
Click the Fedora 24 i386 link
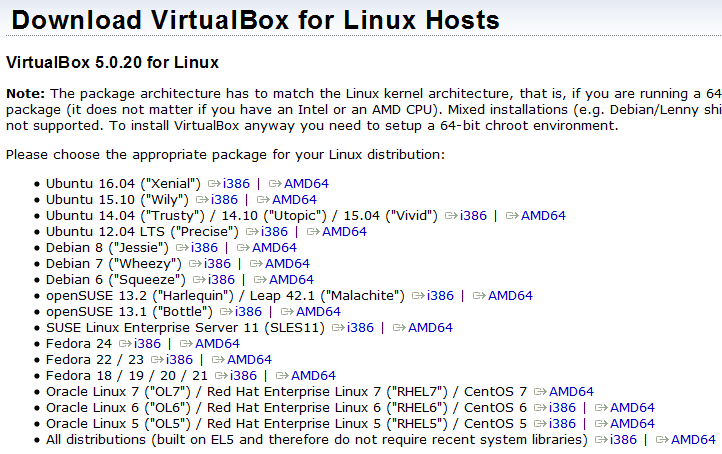pyautogui.click(x=147, y=343)
